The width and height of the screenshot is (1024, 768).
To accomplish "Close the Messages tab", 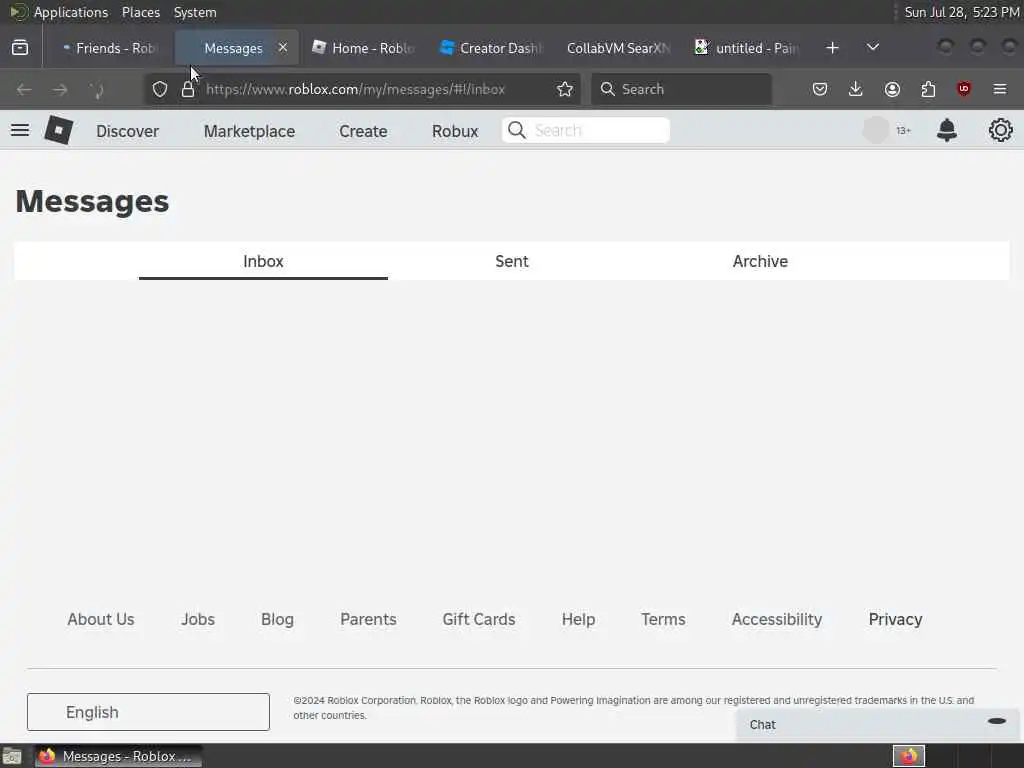I will (x=283, y=48).
